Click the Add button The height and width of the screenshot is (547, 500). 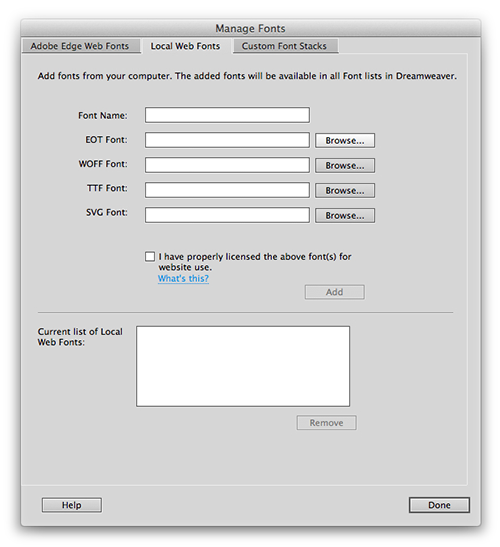pos(335,292)
